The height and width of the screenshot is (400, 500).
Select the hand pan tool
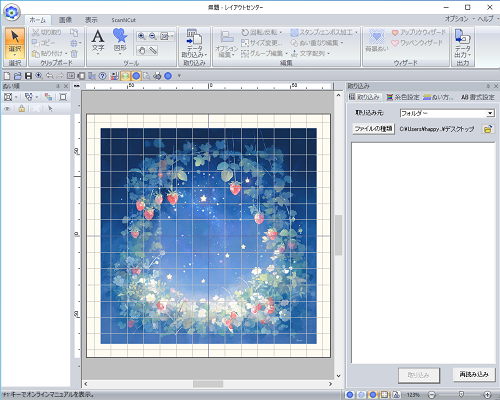(142, 51)
